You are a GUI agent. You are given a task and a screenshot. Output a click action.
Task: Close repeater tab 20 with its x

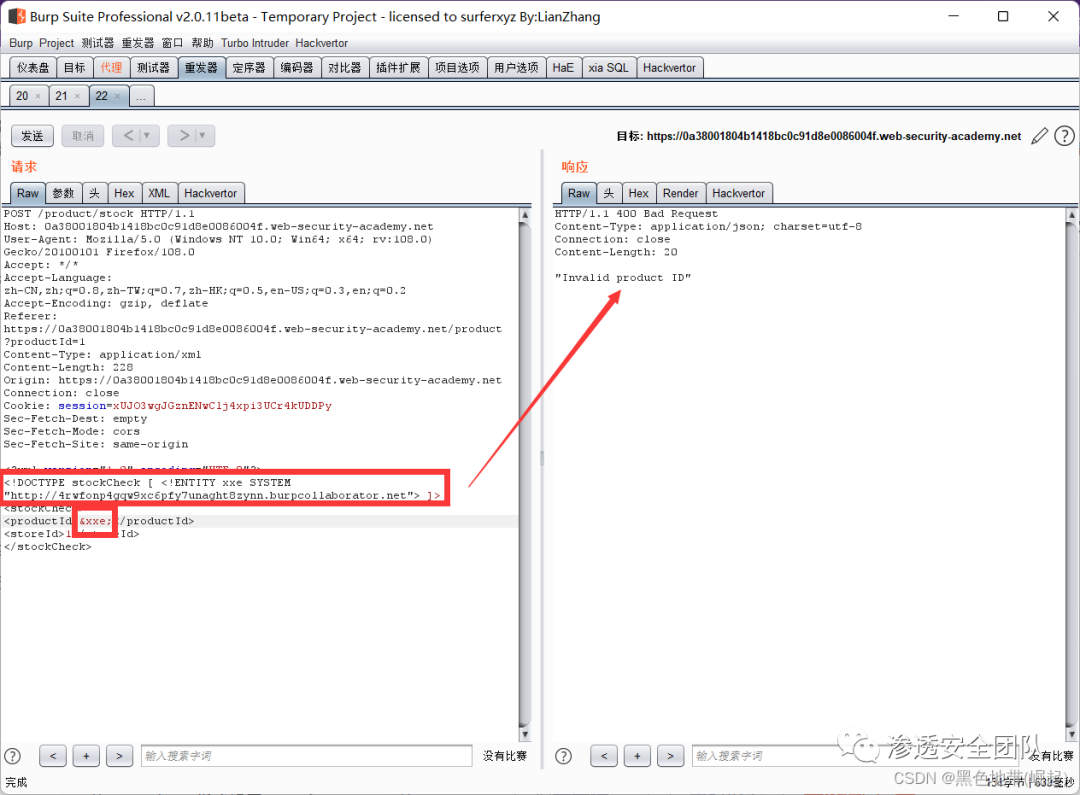[x=38, y=96]
